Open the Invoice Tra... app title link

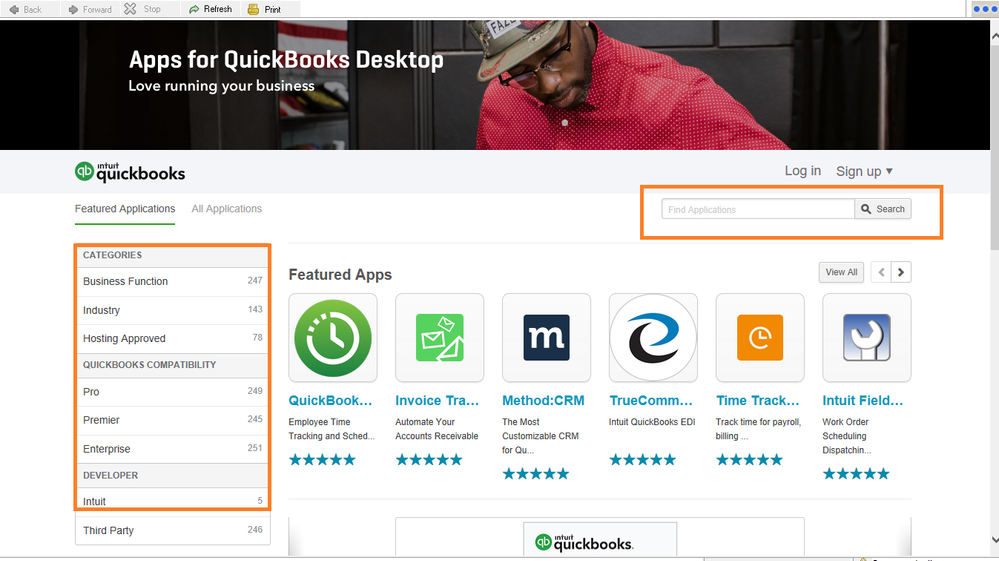pyautogui.click(x=437, y=401)
